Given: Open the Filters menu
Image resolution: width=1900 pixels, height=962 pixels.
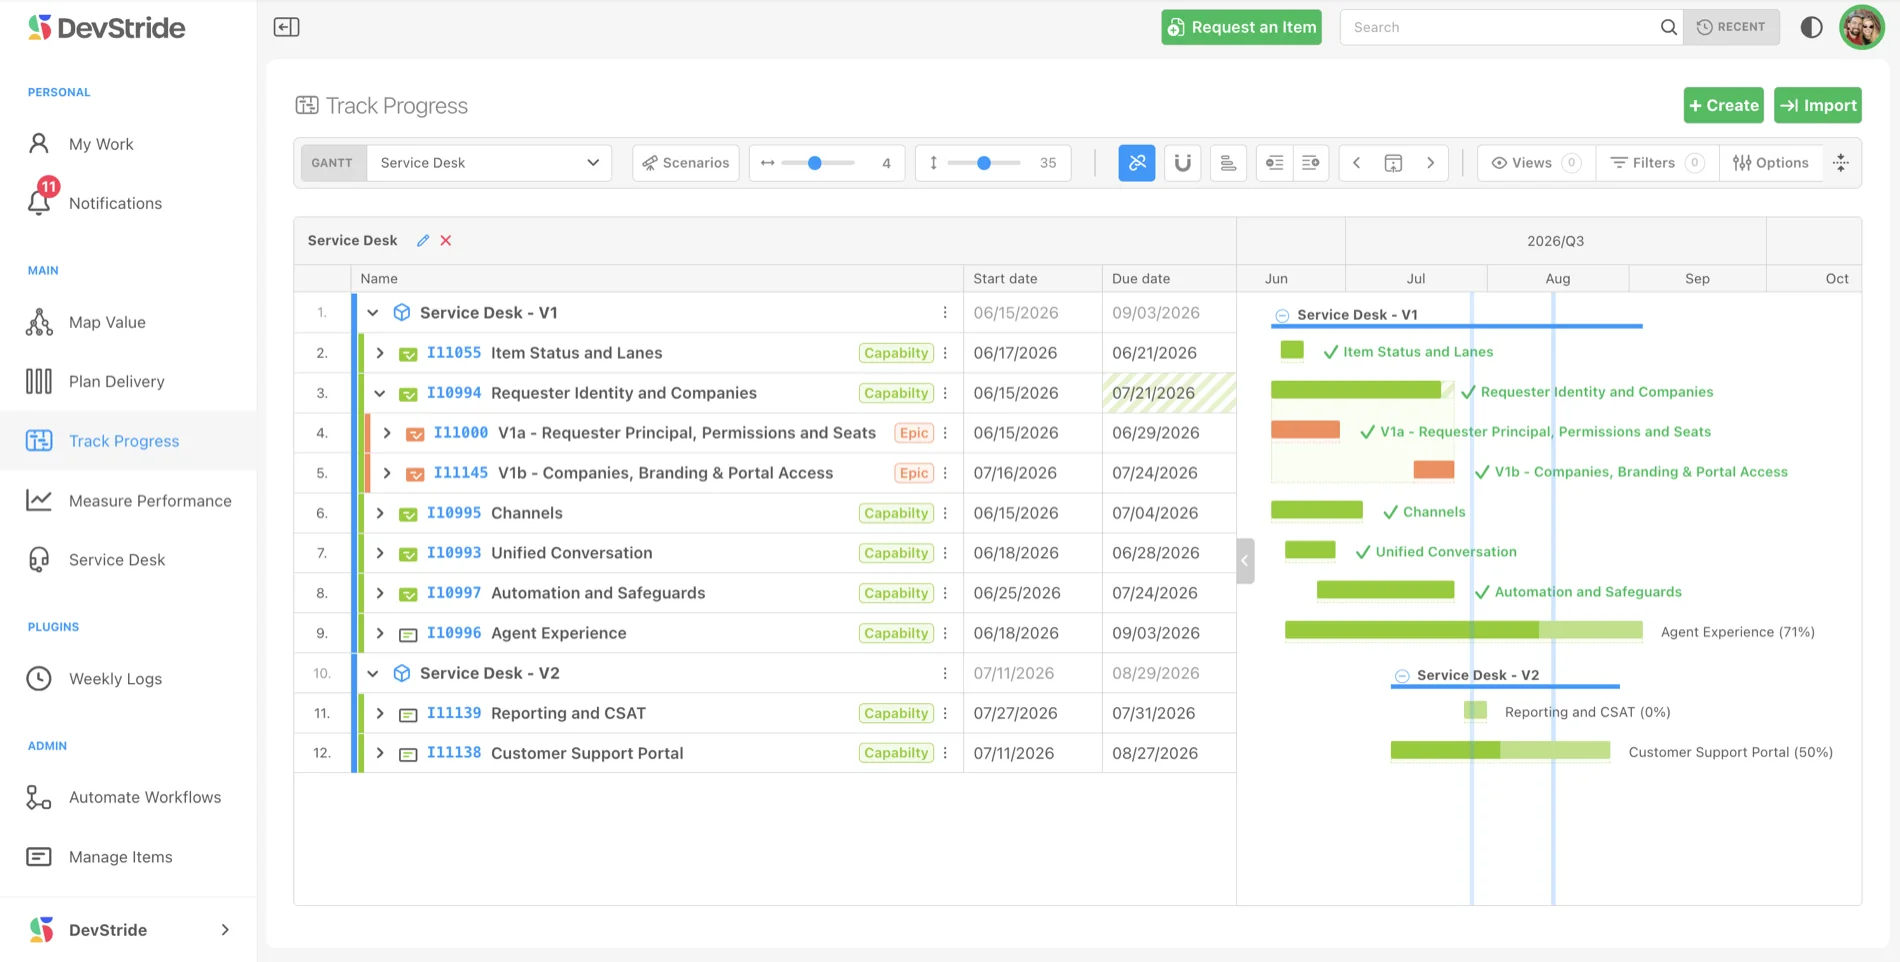Looking at the screenshot, I should [1656, 163].
